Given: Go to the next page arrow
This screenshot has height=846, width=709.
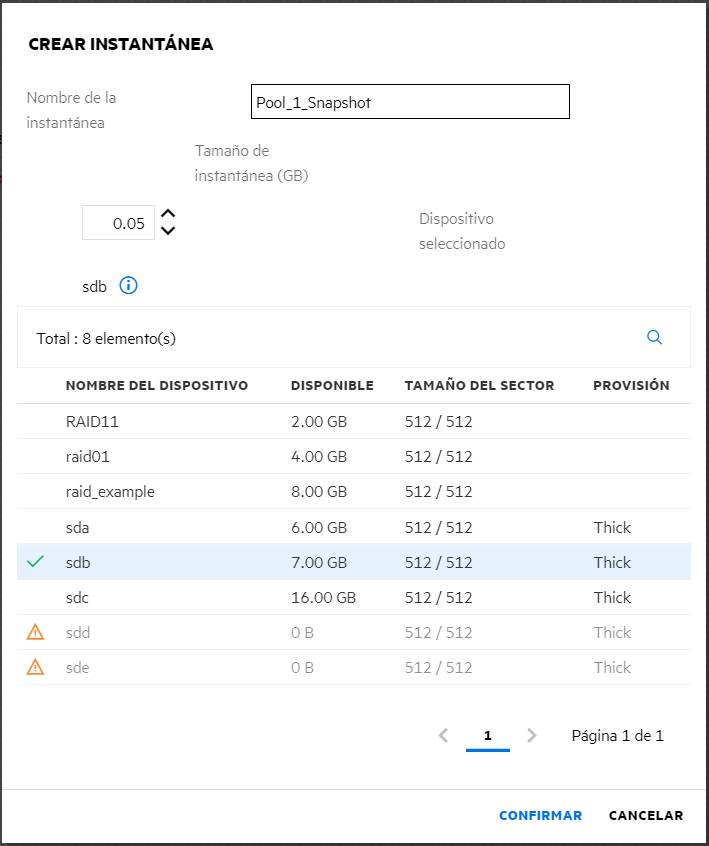Looking at the screenshot, I should pyautogui.click(x=532, y=736).
